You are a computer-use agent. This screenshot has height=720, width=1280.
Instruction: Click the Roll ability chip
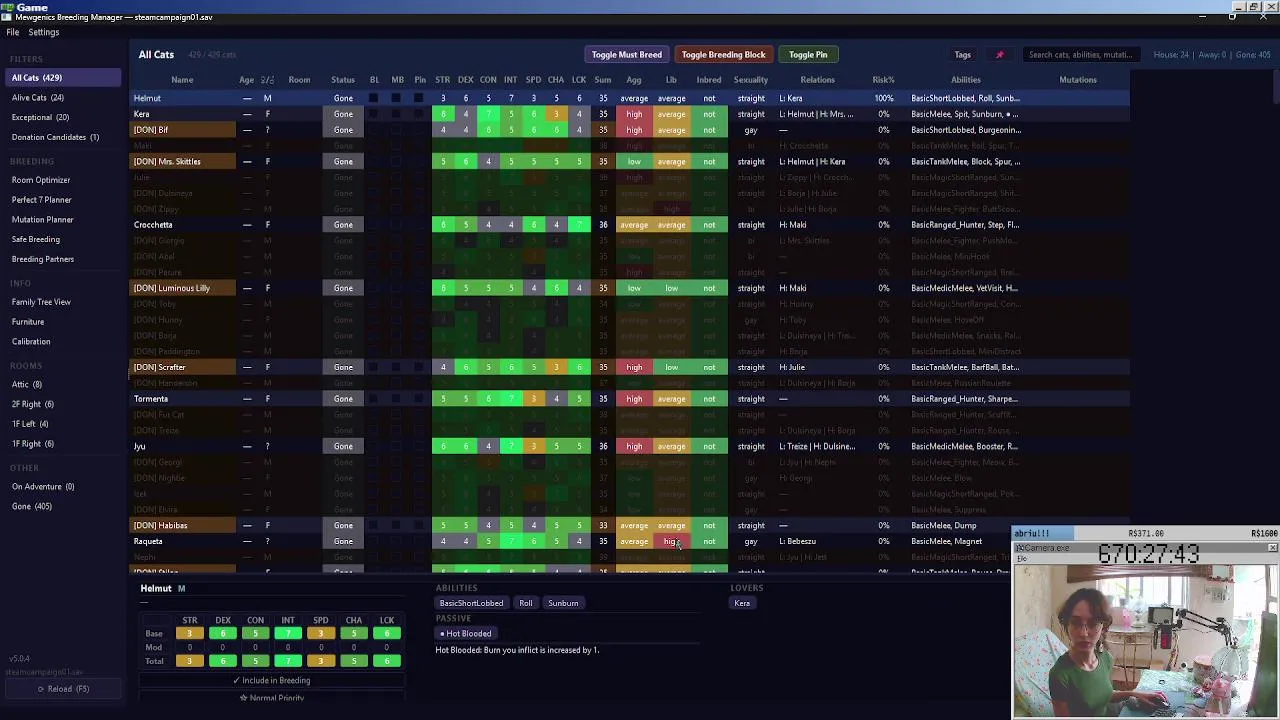pos(526,603)
